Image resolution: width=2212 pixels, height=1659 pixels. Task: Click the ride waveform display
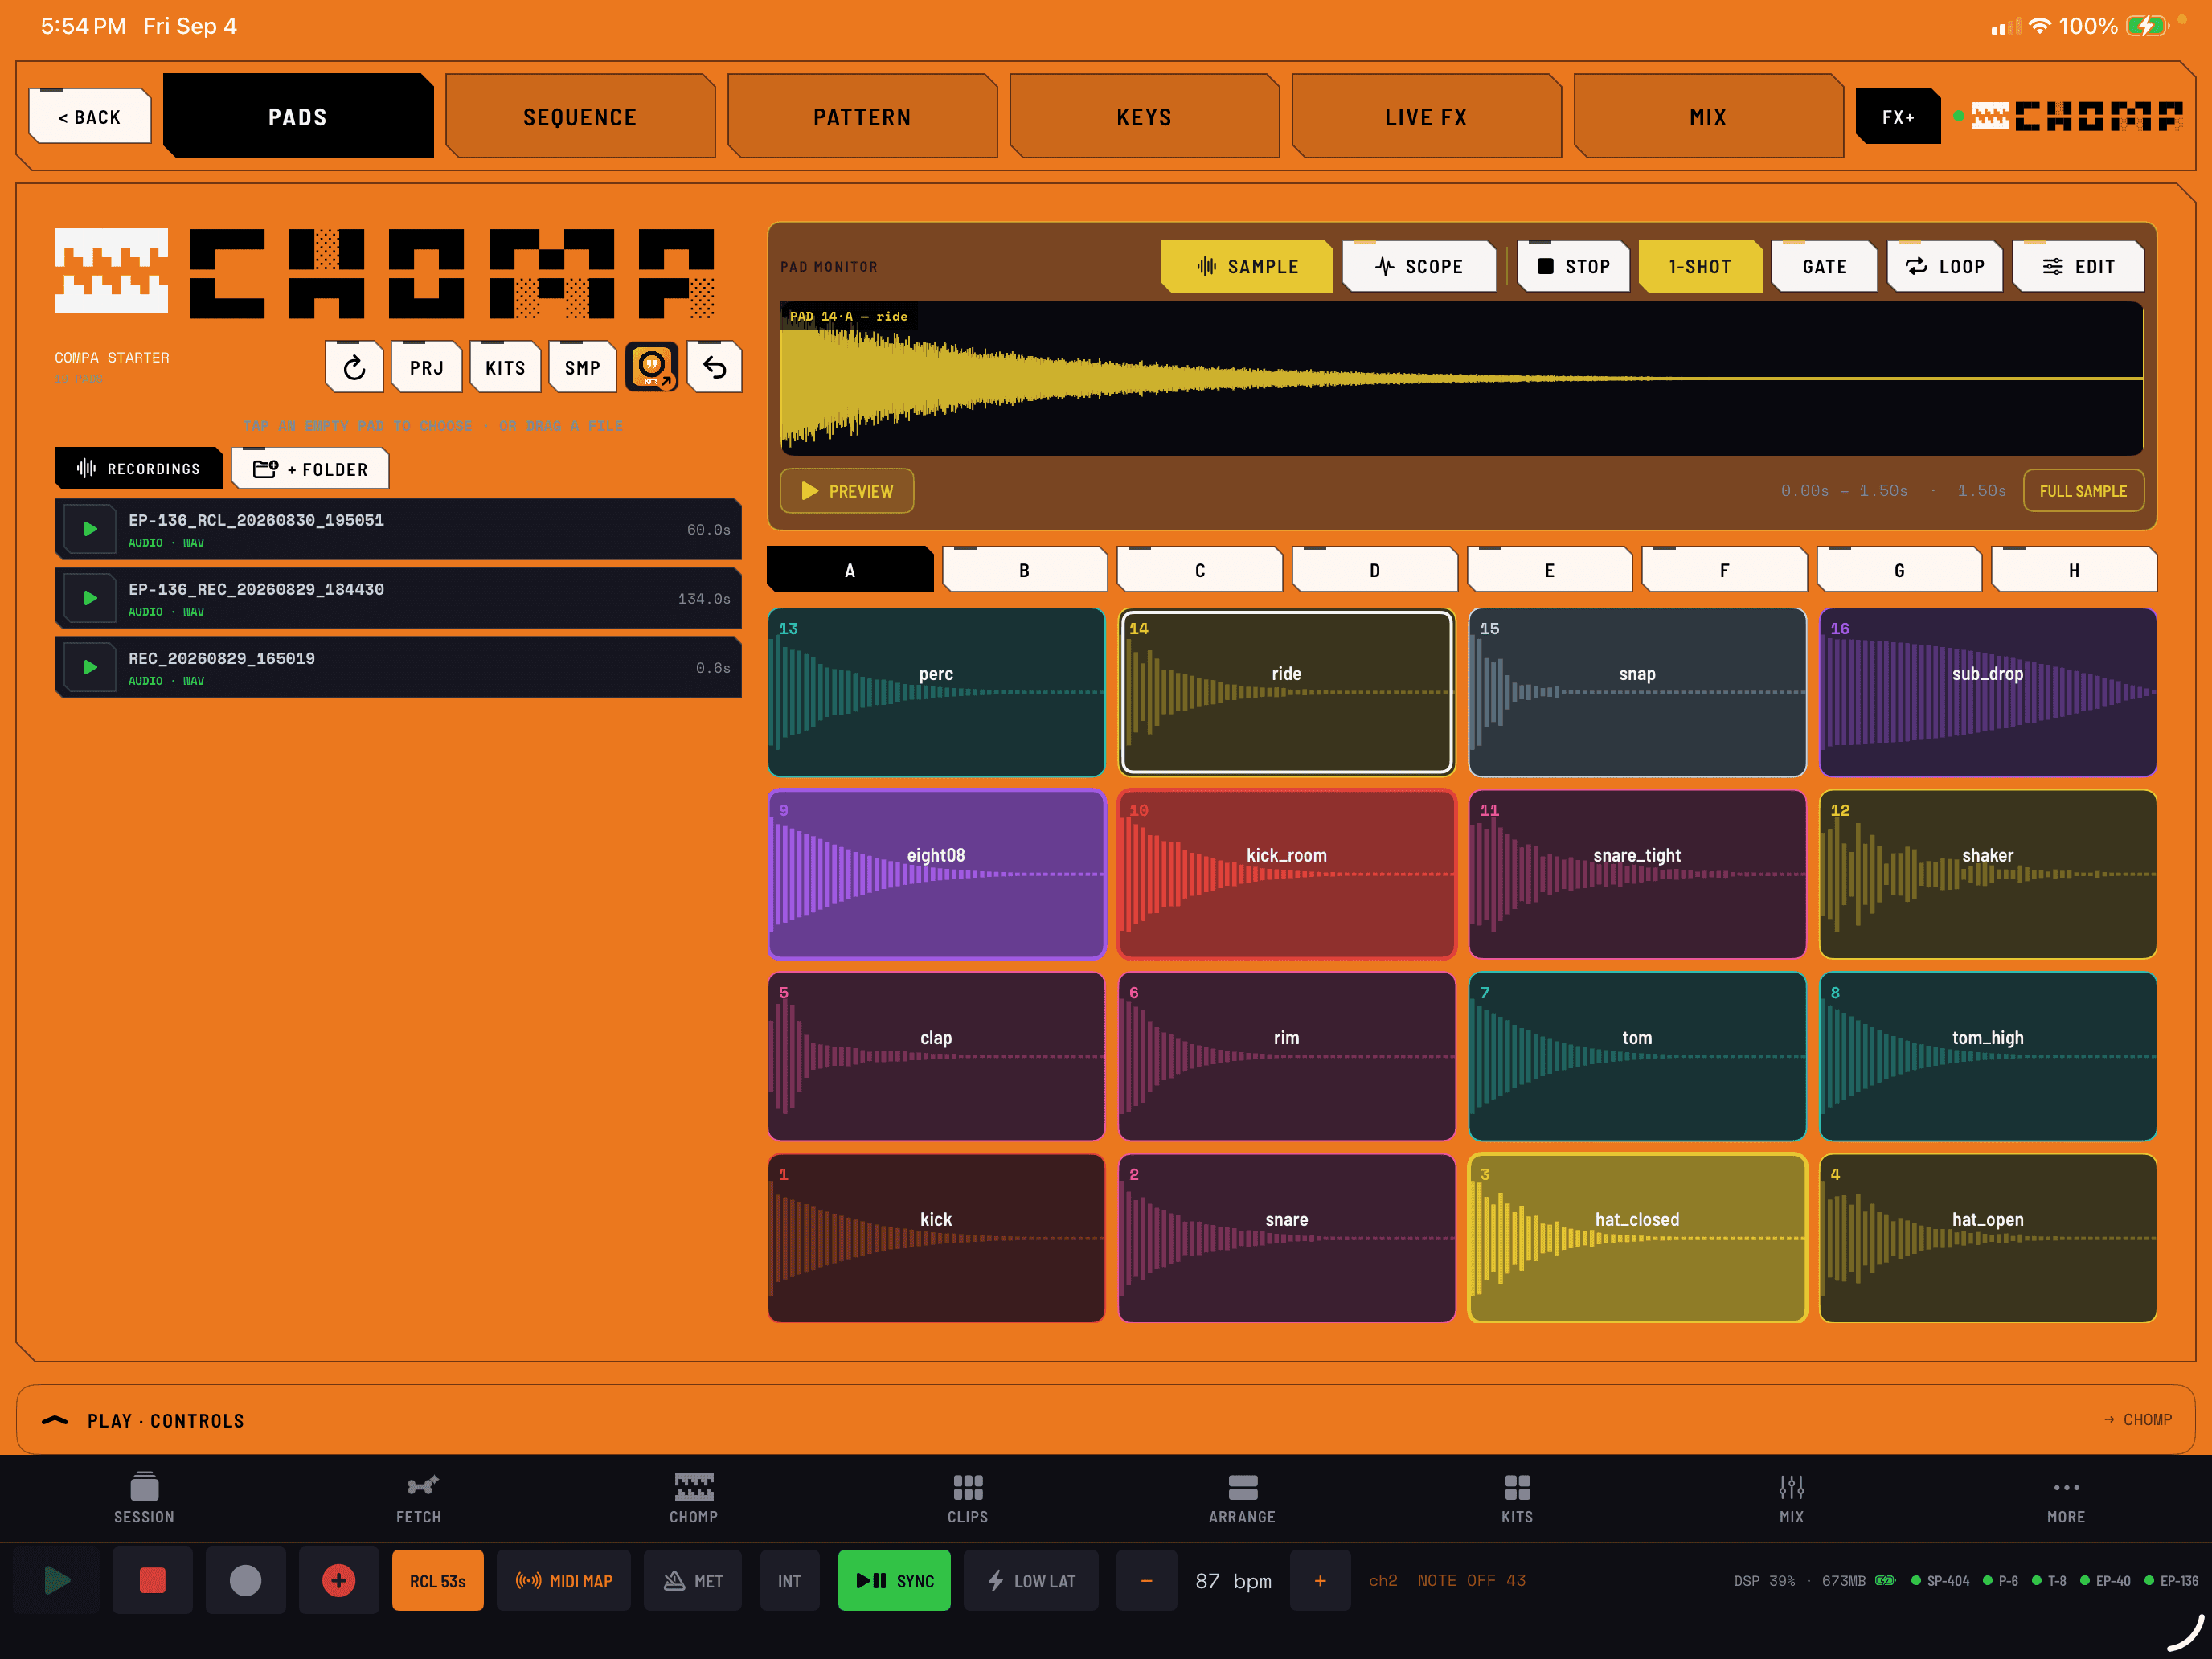pos(1461,378)
